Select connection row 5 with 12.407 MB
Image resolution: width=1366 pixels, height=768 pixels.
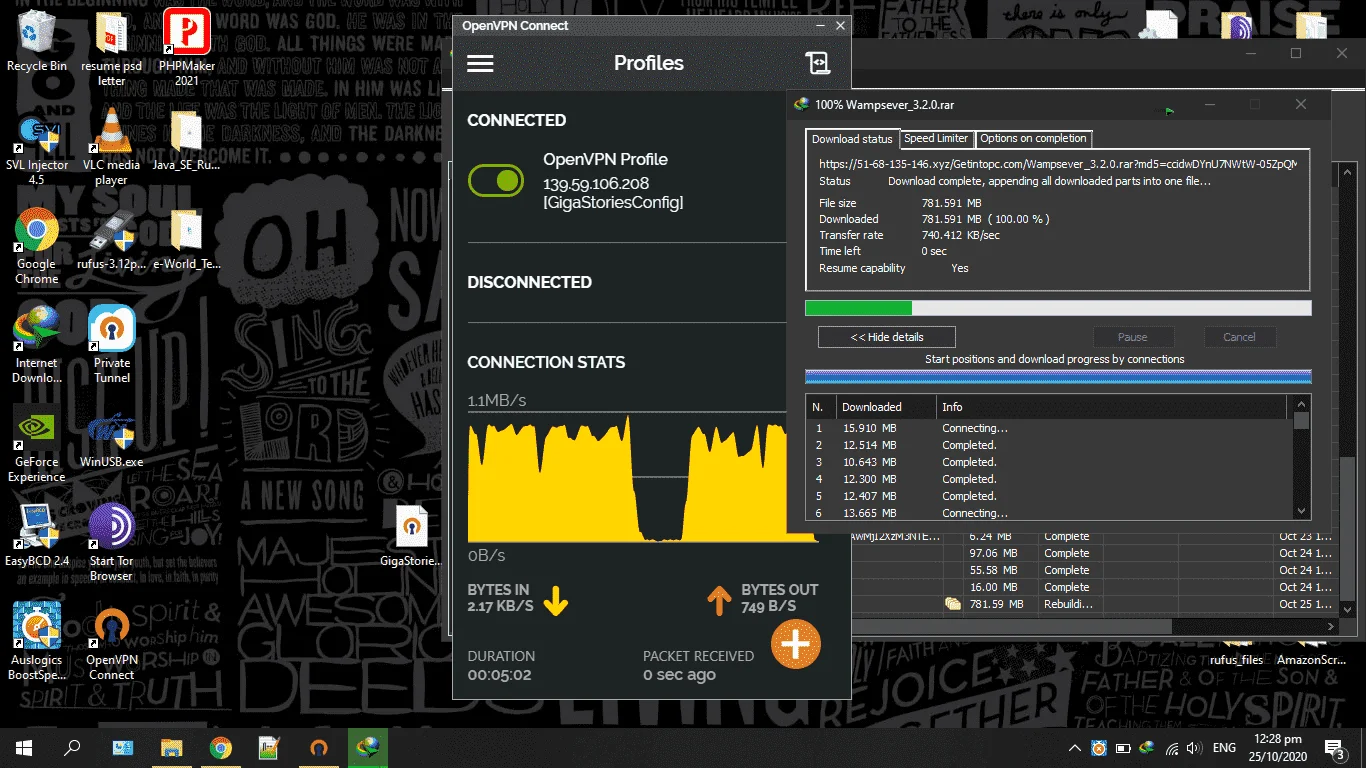pyautogui.click(x=1050, y=496)
